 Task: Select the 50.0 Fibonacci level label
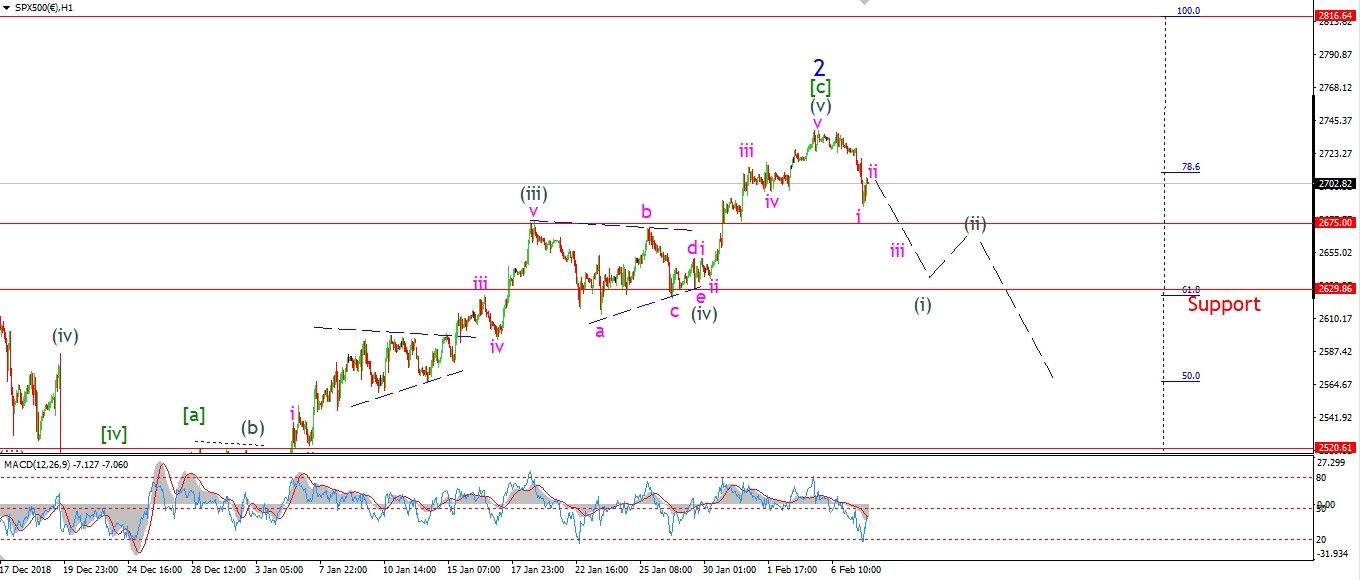coord(1190,376)
